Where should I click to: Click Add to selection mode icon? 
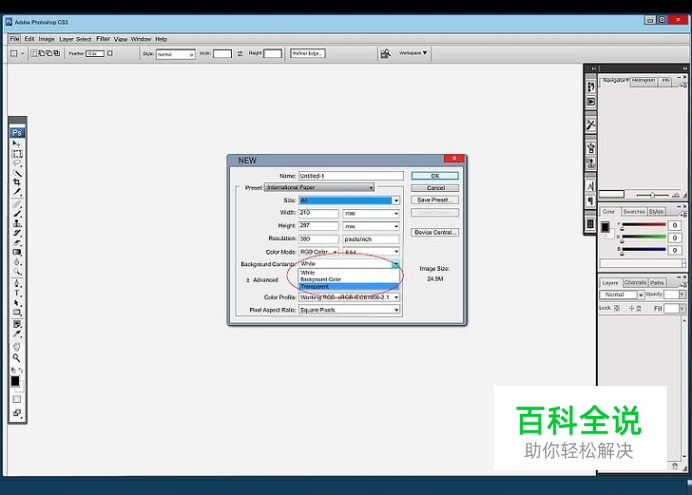point(41,53)
